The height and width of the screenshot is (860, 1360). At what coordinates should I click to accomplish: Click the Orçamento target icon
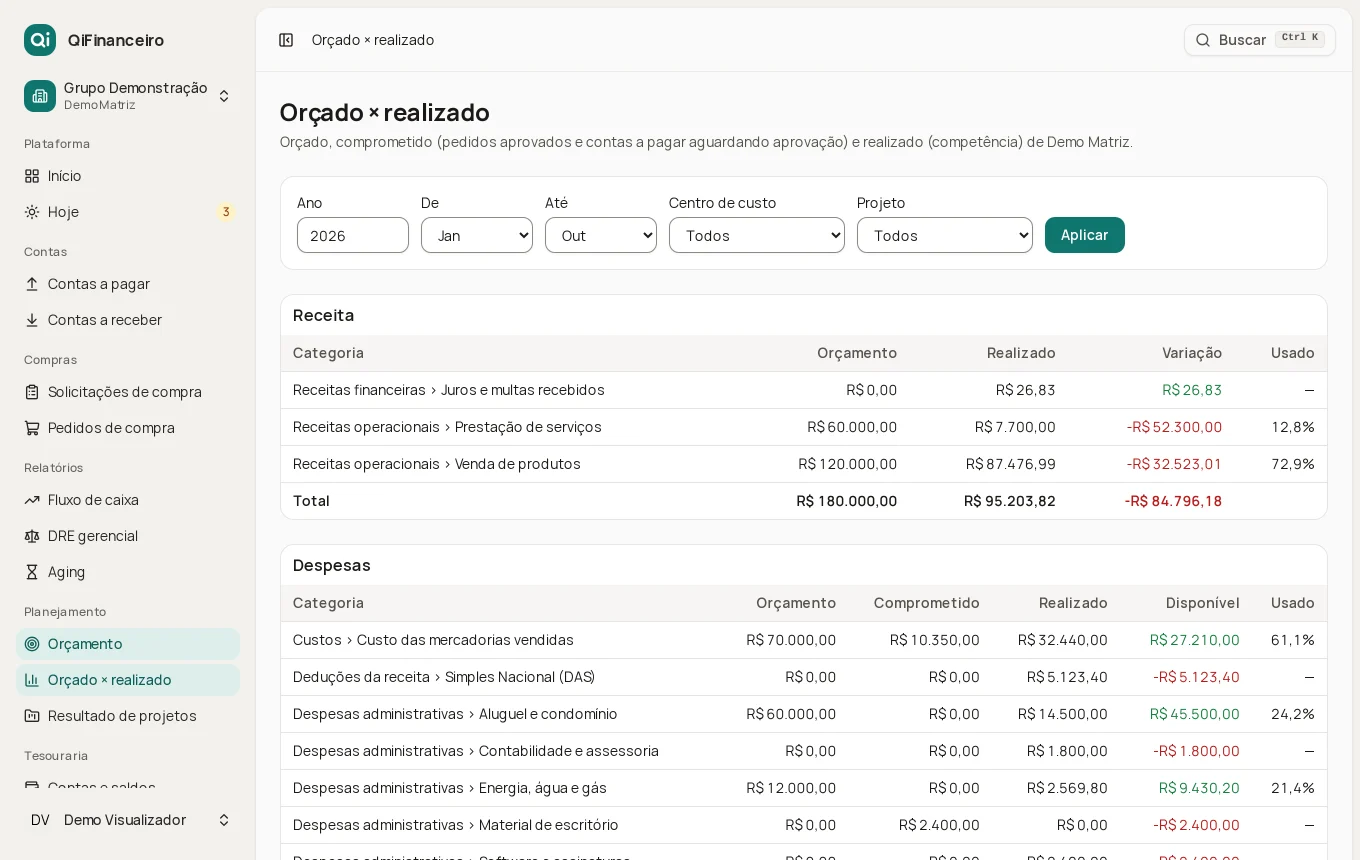(32, 644)
